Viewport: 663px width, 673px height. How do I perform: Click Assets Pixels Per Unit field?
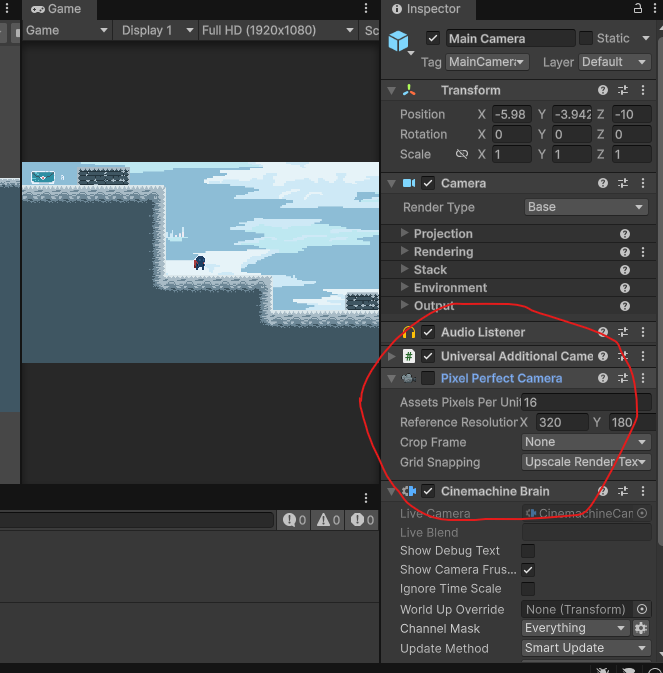pos(586,403)
